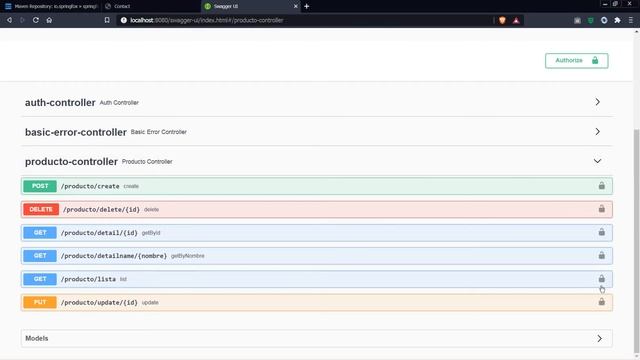Click the page vertical scrollbar thumb
The image size is (640, 360).
[x=636, y=241]
